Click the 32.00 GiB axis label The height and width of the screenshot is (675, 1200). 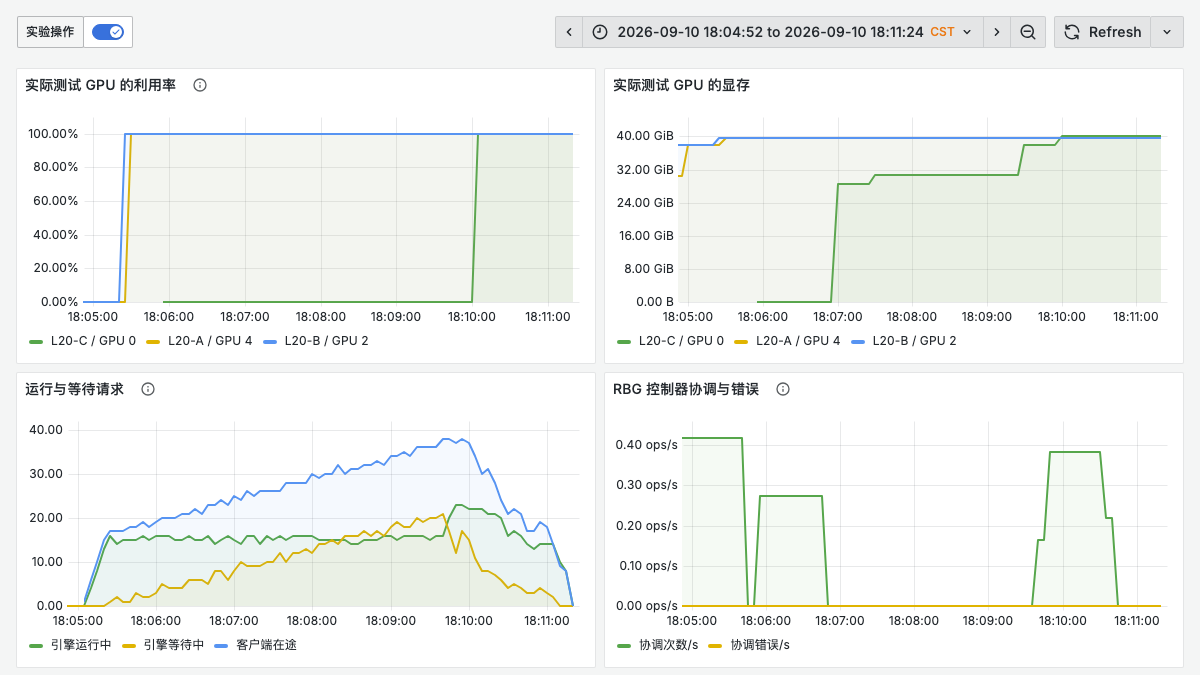(x=645, y=169)
